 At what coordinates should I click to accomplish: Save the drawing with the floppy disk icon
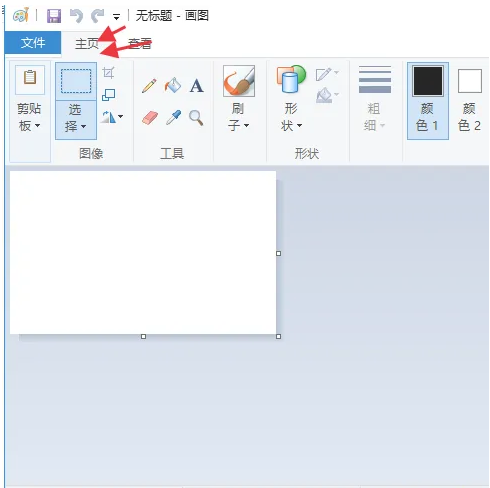tap(54, 16)
